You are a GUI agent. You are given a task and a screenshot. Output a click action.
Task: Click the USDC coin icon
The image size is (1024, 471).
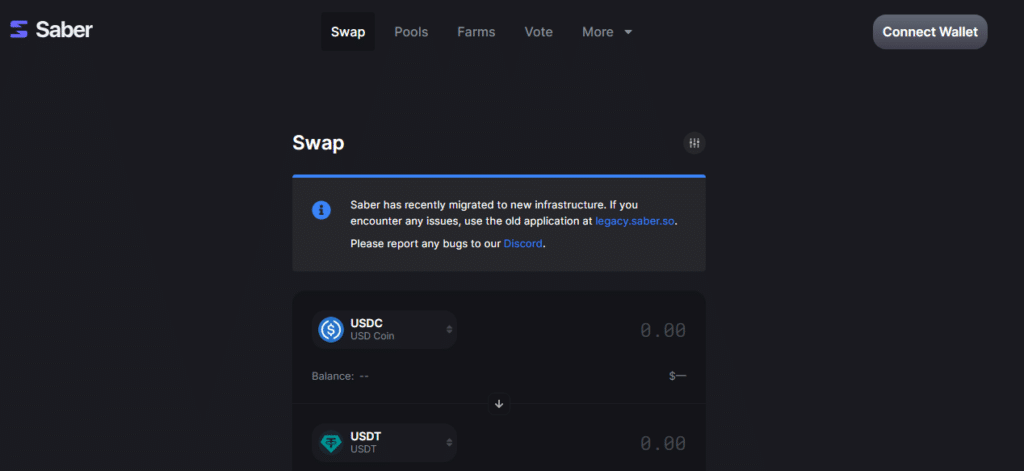(331, 329)
